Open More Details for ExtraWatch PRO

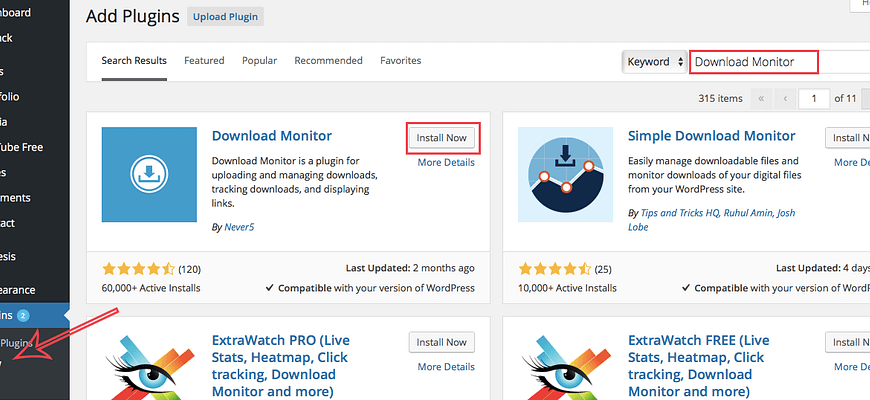tap(446, 367)
